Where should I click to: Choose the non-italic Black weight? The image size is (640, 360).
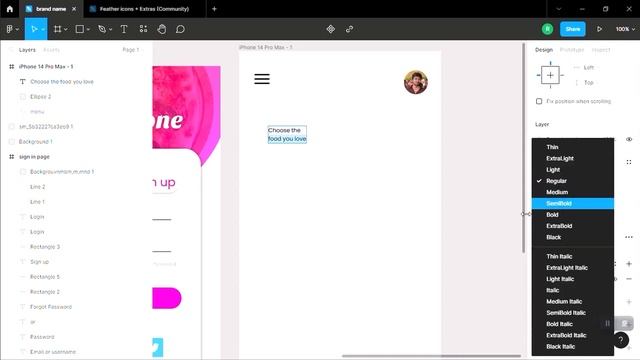coord(573,237)
